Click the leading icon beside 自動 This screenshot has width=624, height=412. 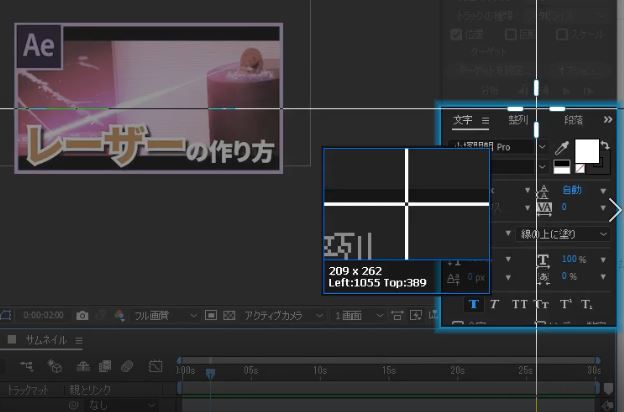(543, 191)
